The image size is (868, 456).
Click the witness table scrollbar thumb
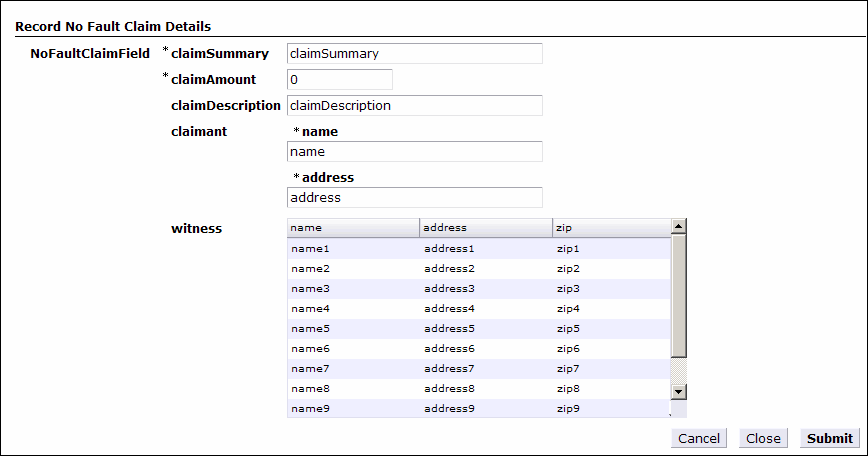tap(679, 296)
